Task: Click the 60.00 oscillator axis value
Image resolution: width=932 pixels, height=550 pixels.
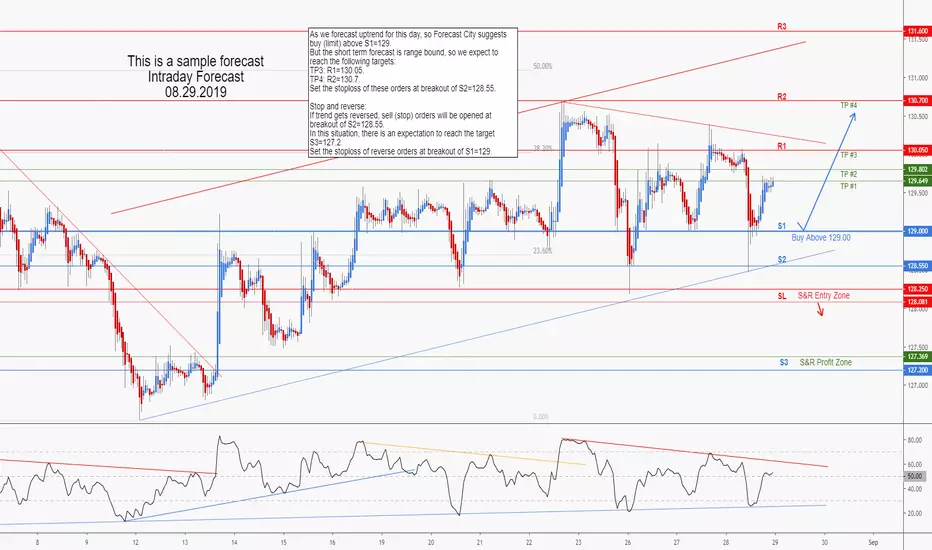Action: 914,464
